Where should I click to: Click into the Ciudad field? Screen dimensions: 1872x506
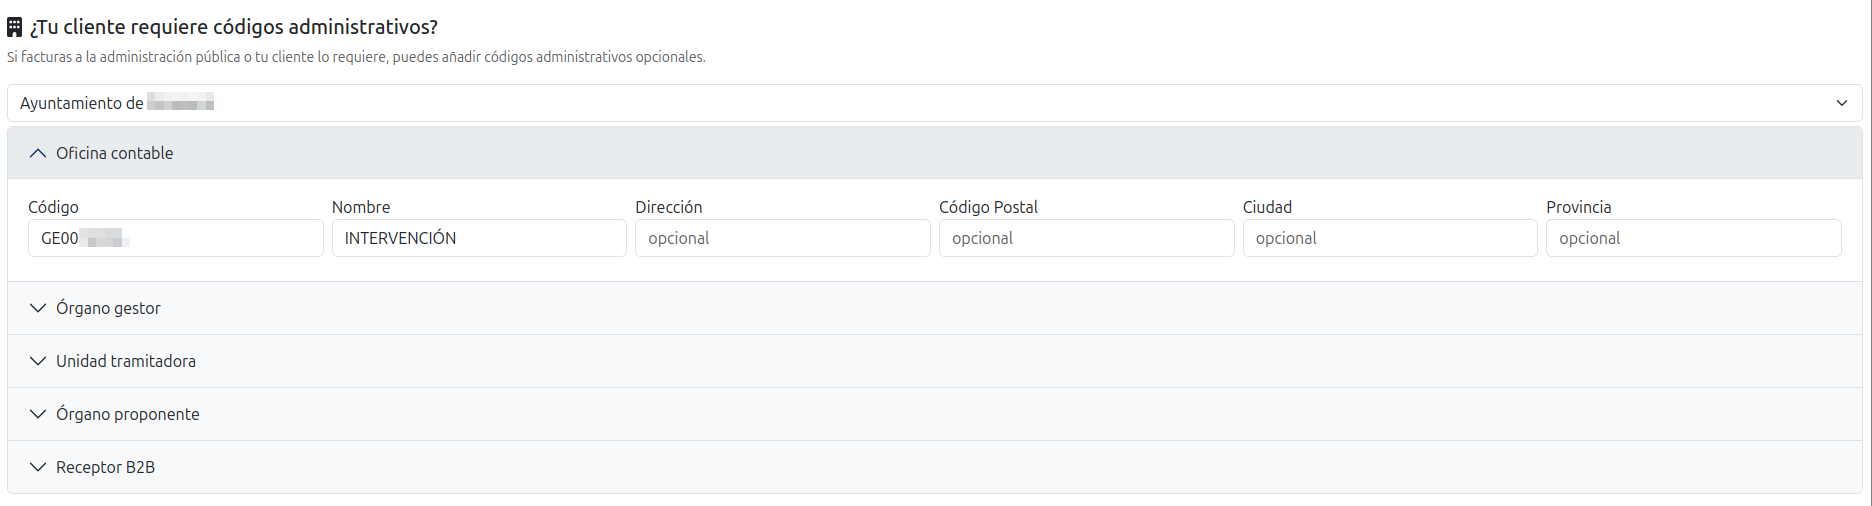1389,238
